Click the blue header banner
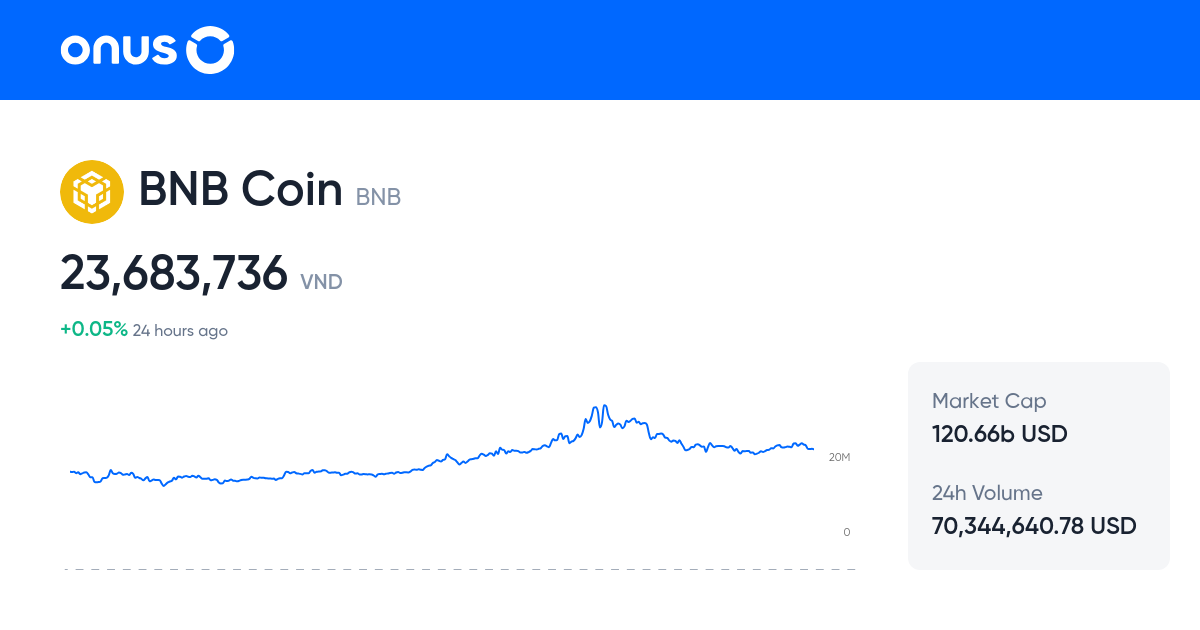The height and width of the screenshot is (630, 1200). click(600, 50)
